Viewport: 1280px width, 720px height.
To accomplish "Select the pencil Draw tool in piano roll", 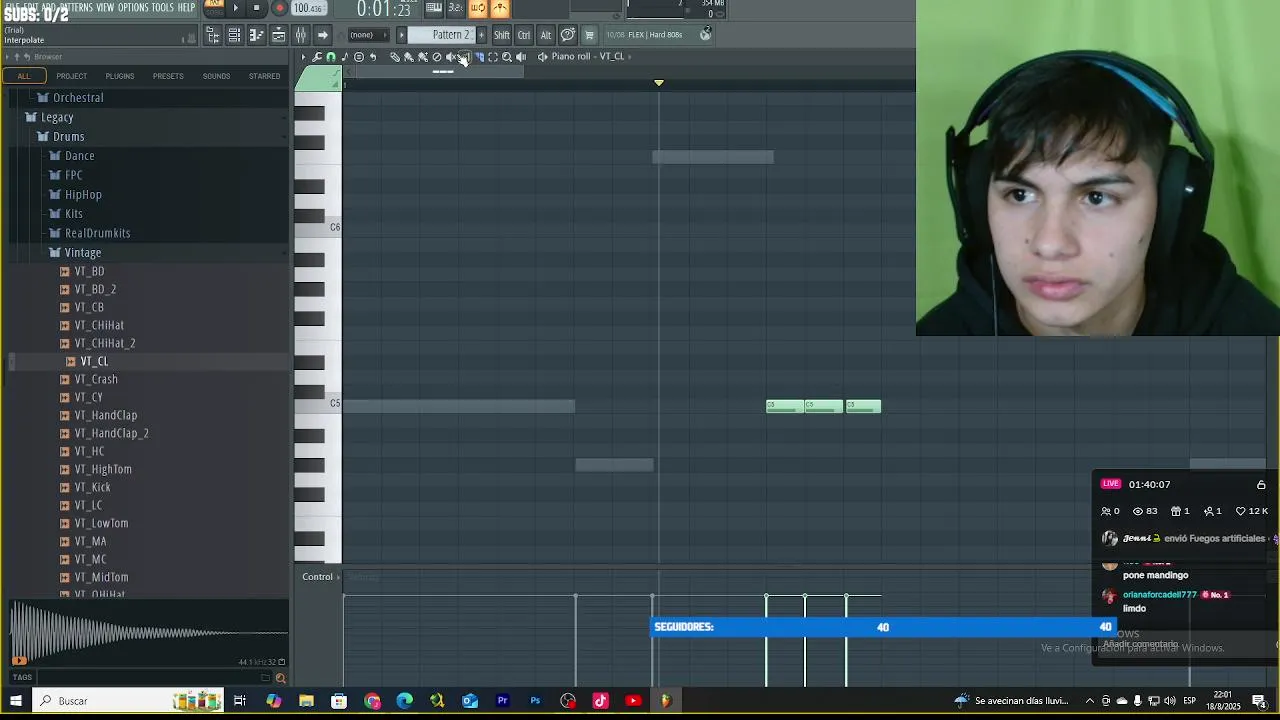I will (395, 57).
